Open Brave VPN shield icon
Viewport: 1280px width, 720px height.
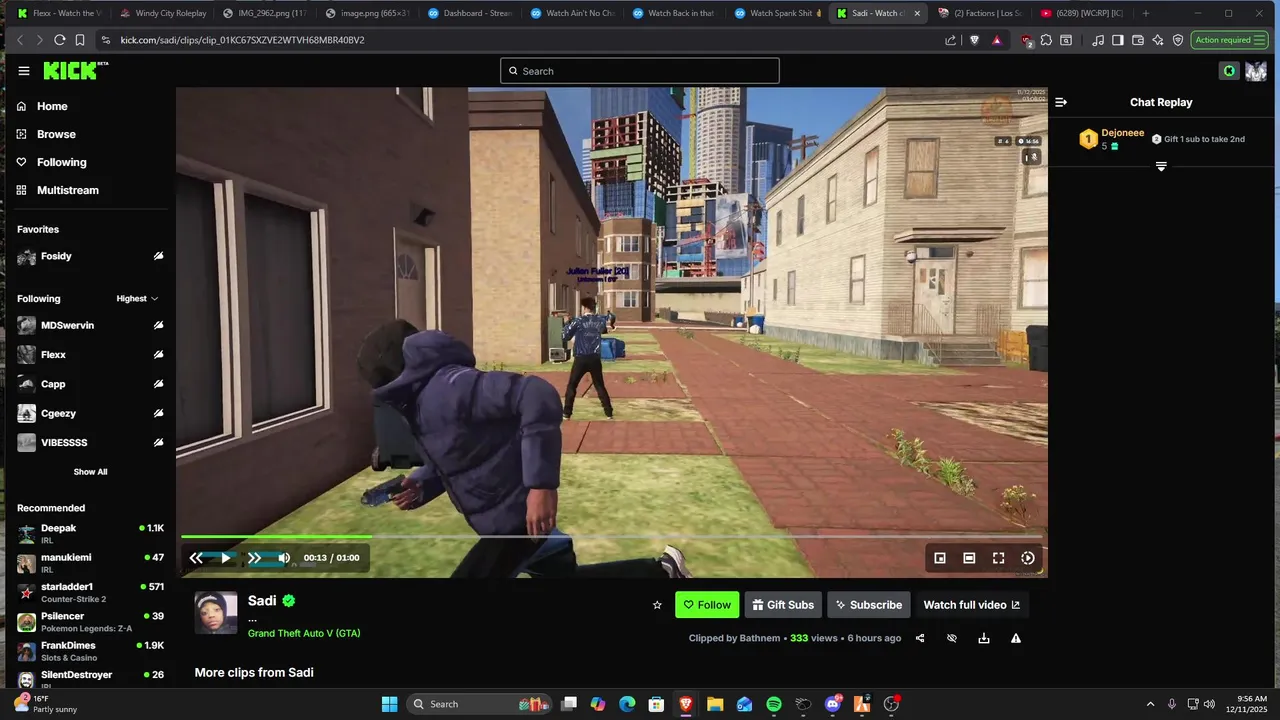[x=1178, y=40]
